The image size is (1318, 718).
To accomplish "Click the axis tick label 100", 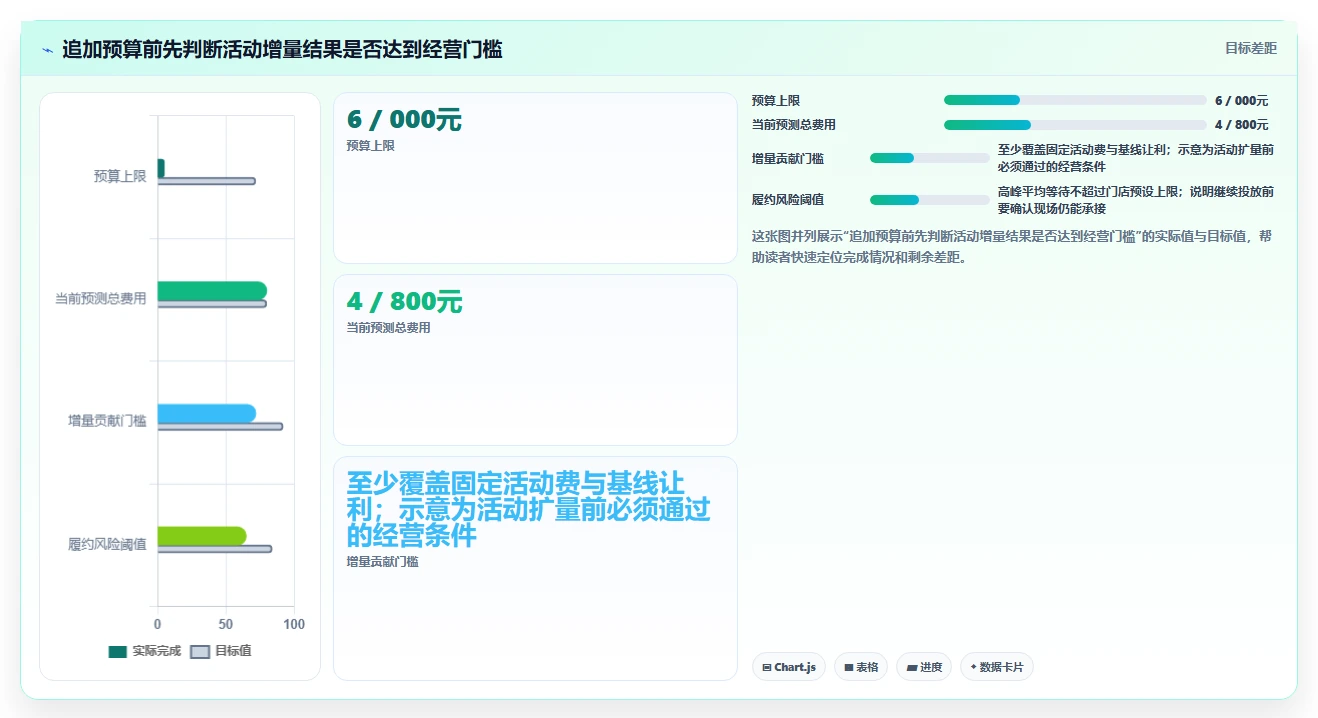I will tap(294, 624).
